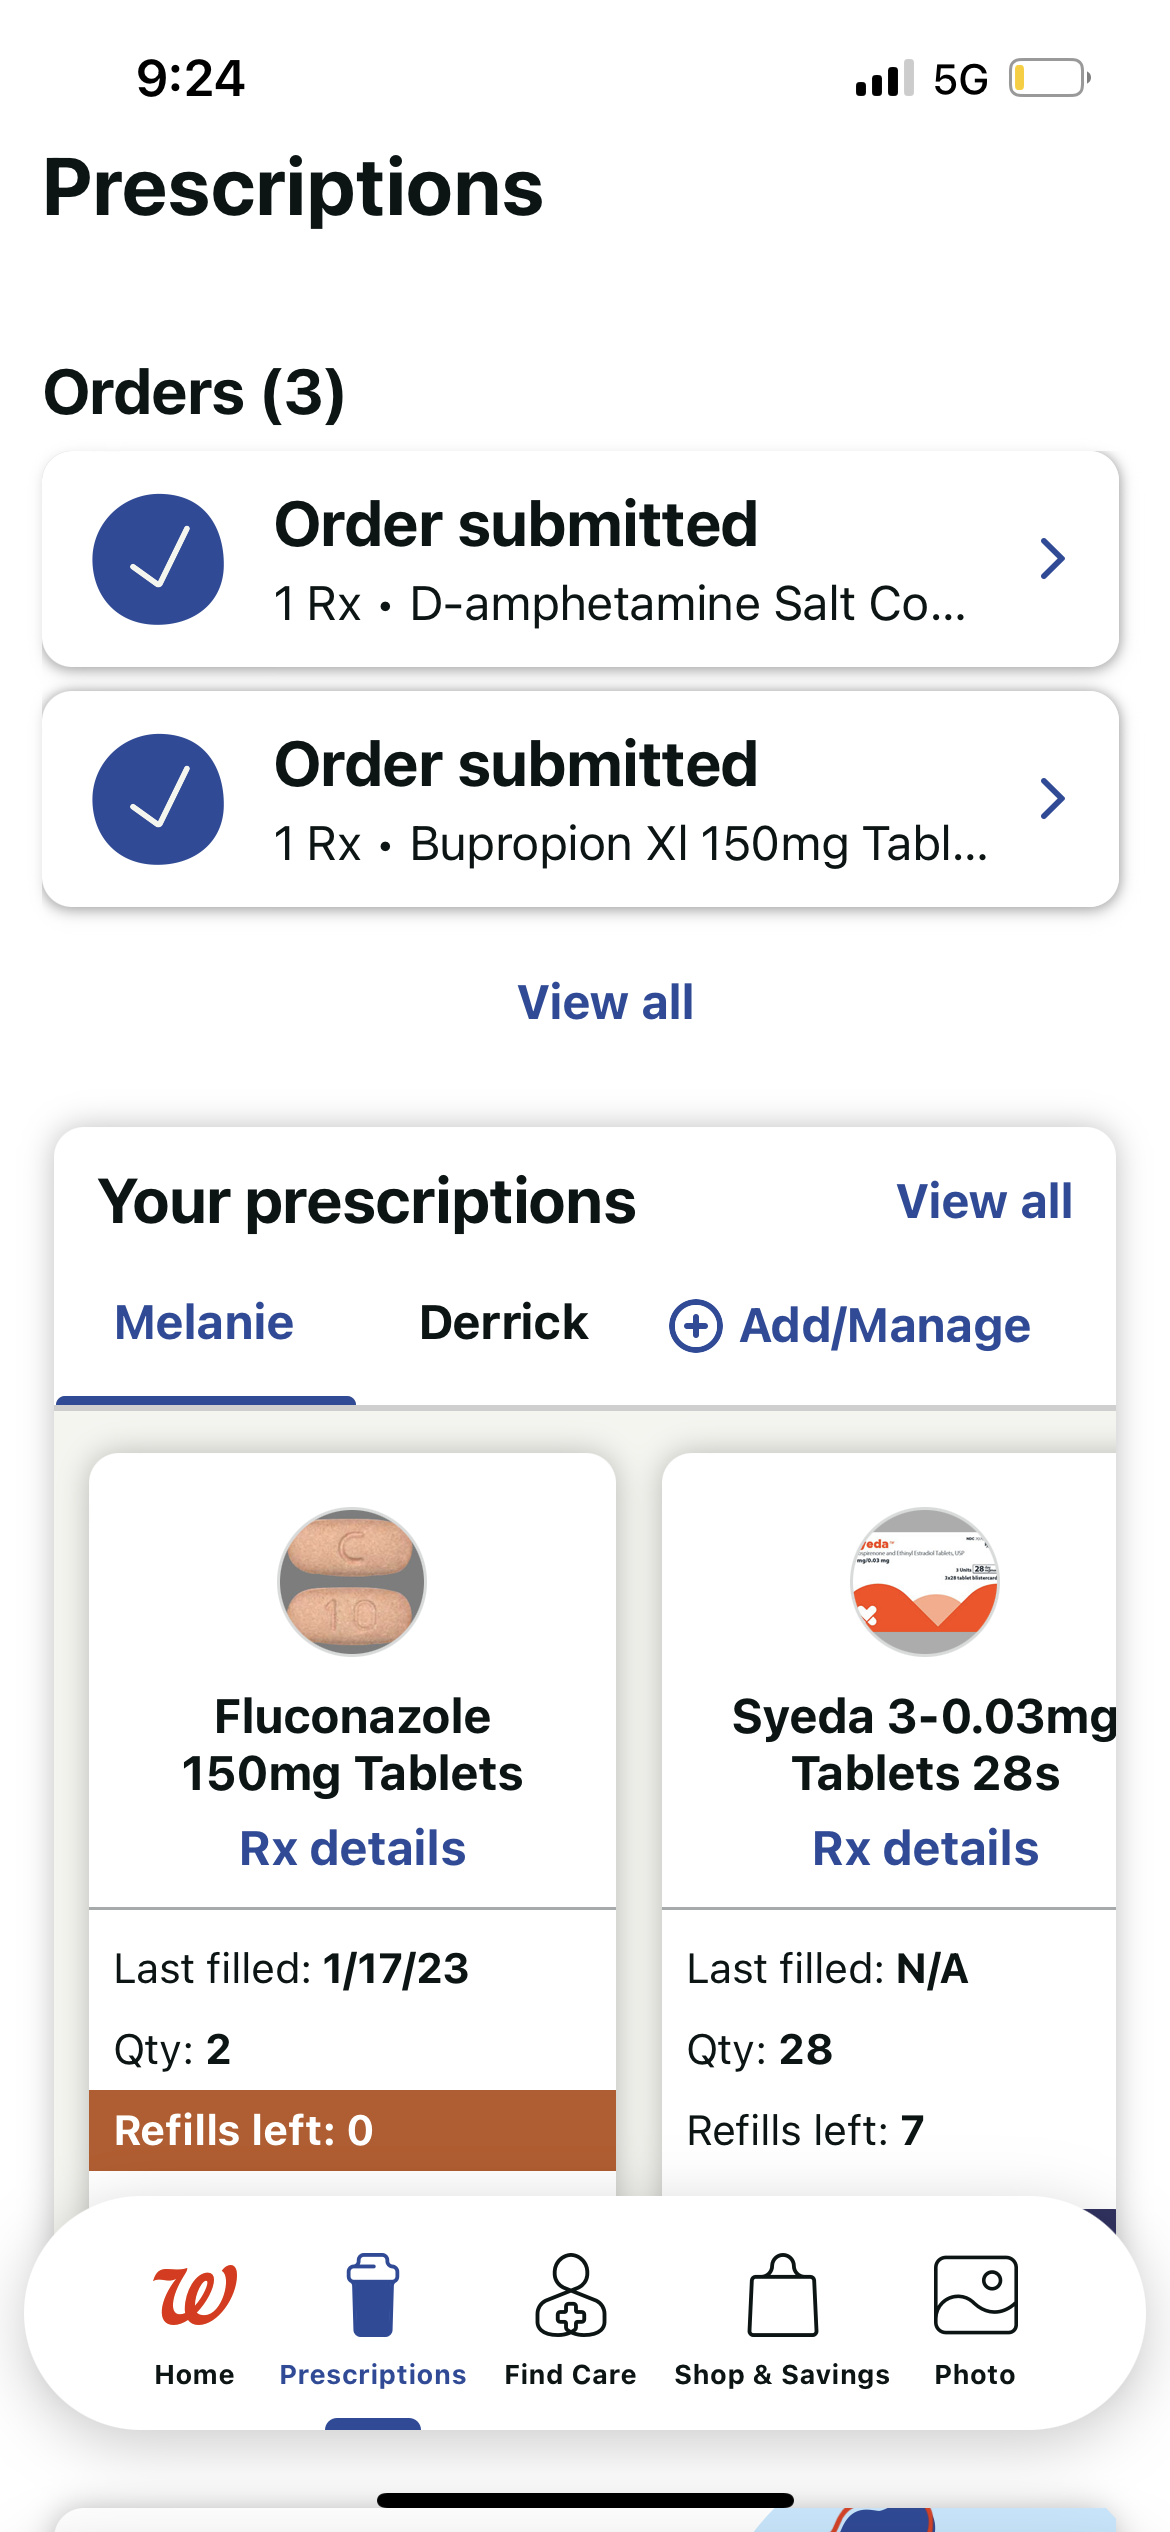Tap the Syeda package thumbnail
This screenshot has width=1170, height=2532.
click(925, 1582)
